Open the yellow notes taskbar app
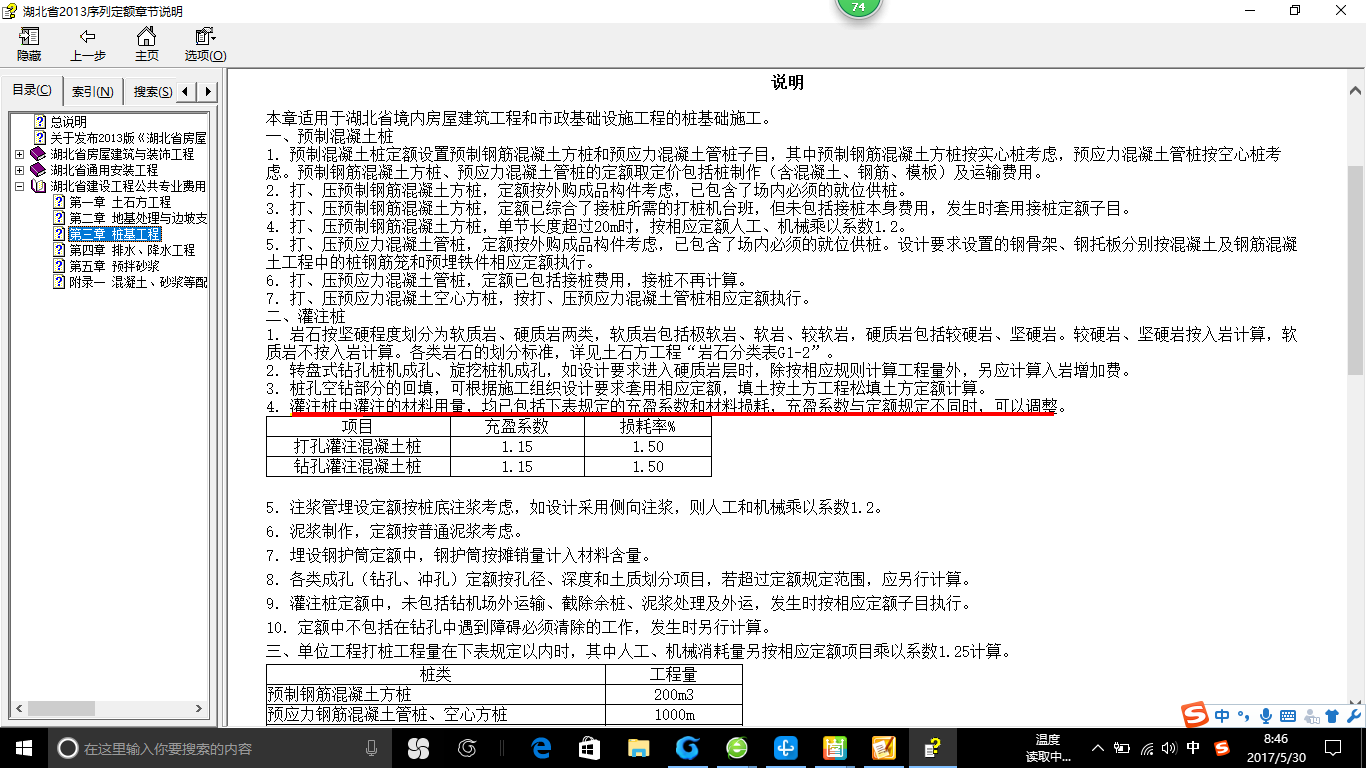Screen dimensions: 1366x768 click(834, 747)
